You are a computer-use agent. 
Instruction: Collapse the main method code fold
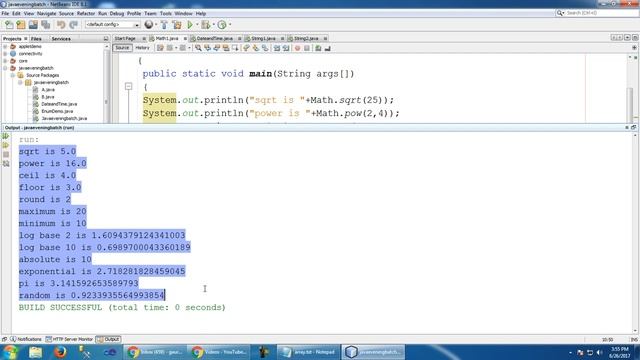(129, 87)
